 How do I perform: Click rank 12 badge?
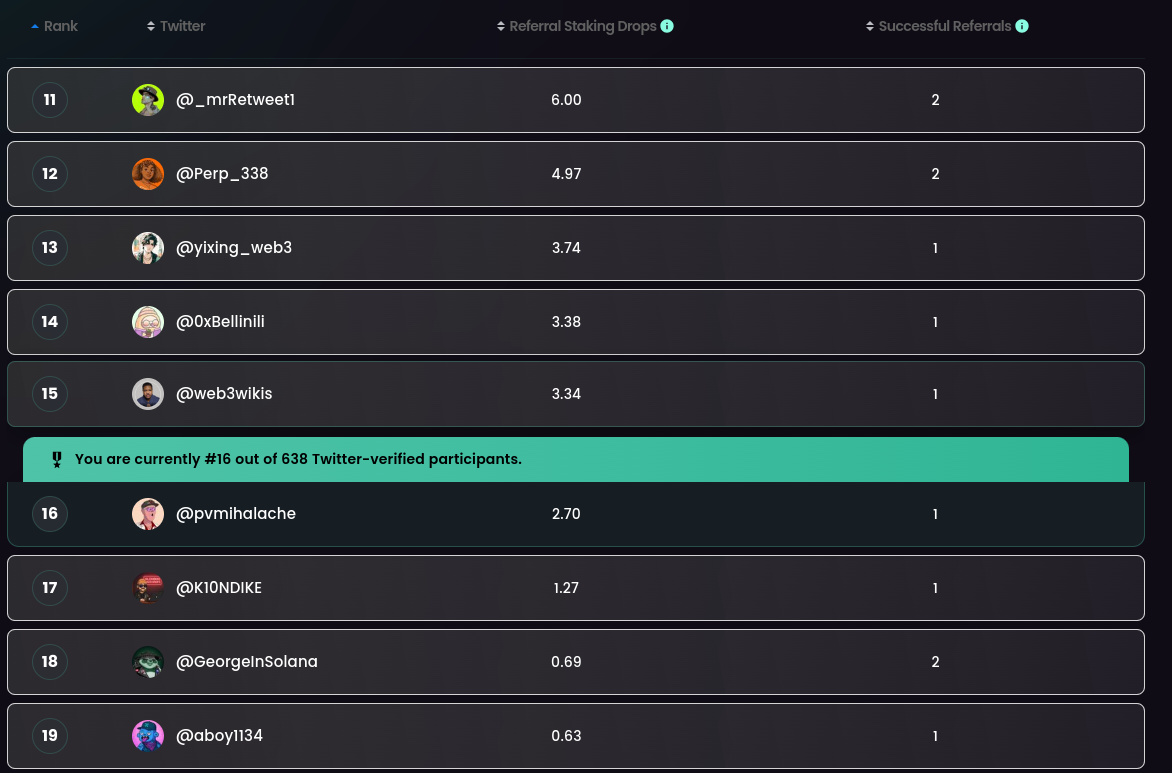(50, 174)
